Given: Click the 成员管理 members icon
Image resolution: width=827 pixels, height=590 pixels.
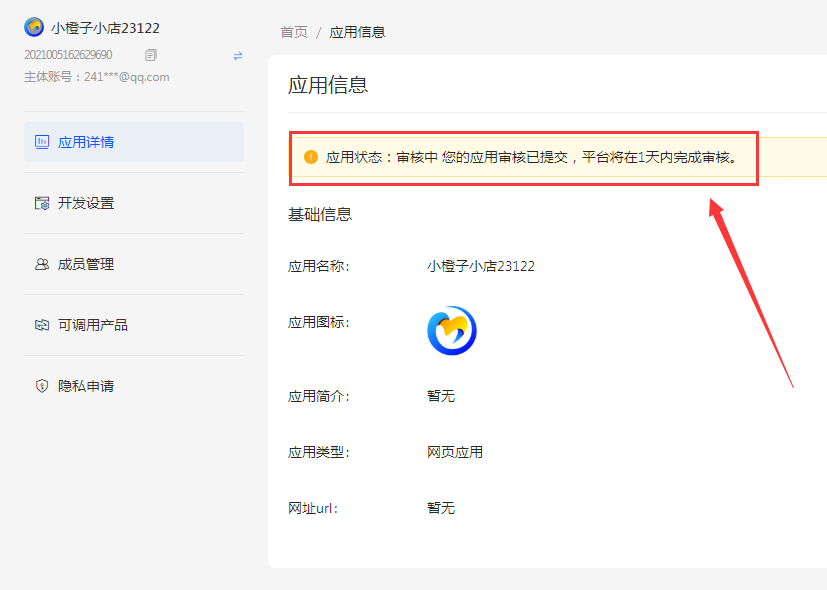Looking at the screenshot, I should point(42,263).
